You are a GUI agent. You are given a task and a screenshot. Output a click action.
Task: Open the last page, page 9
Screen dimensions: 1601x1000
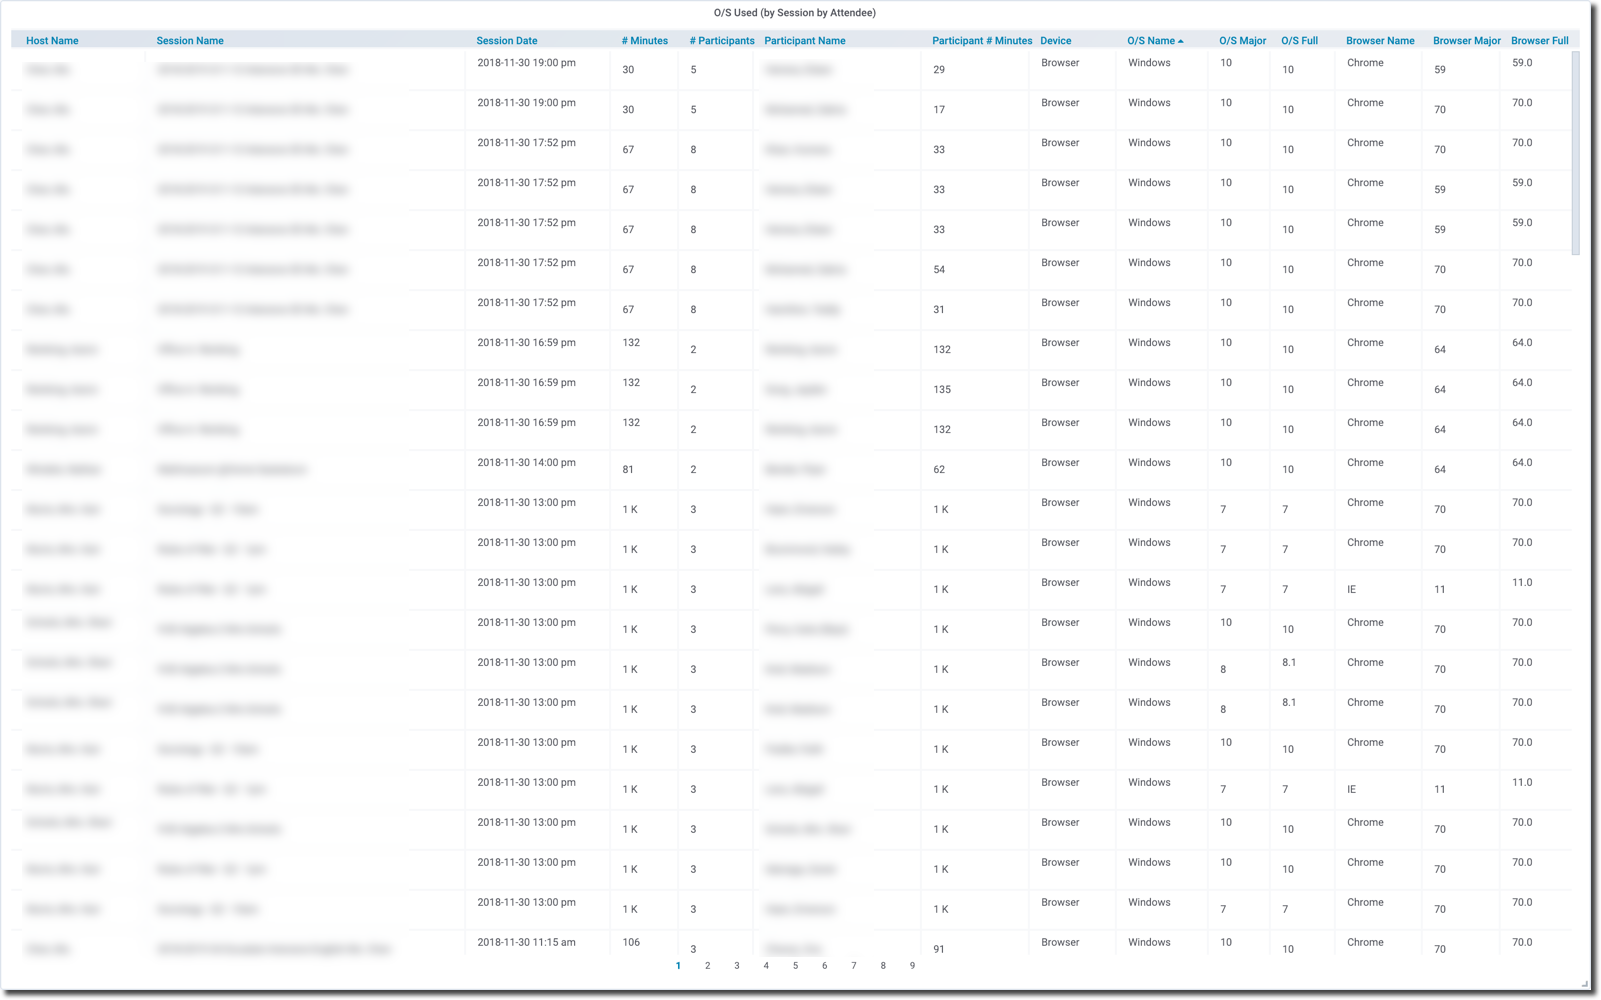point(912,966)
